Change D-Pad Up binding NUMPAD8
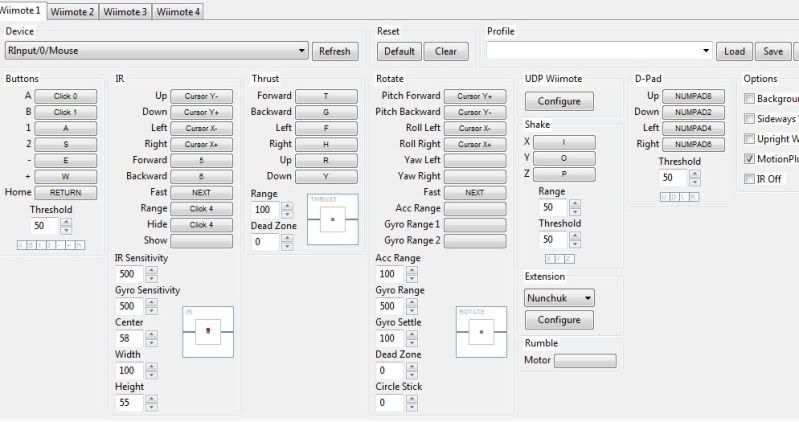Image resolution: width=799 pixels, height=422 pixels. click(693, 96)
